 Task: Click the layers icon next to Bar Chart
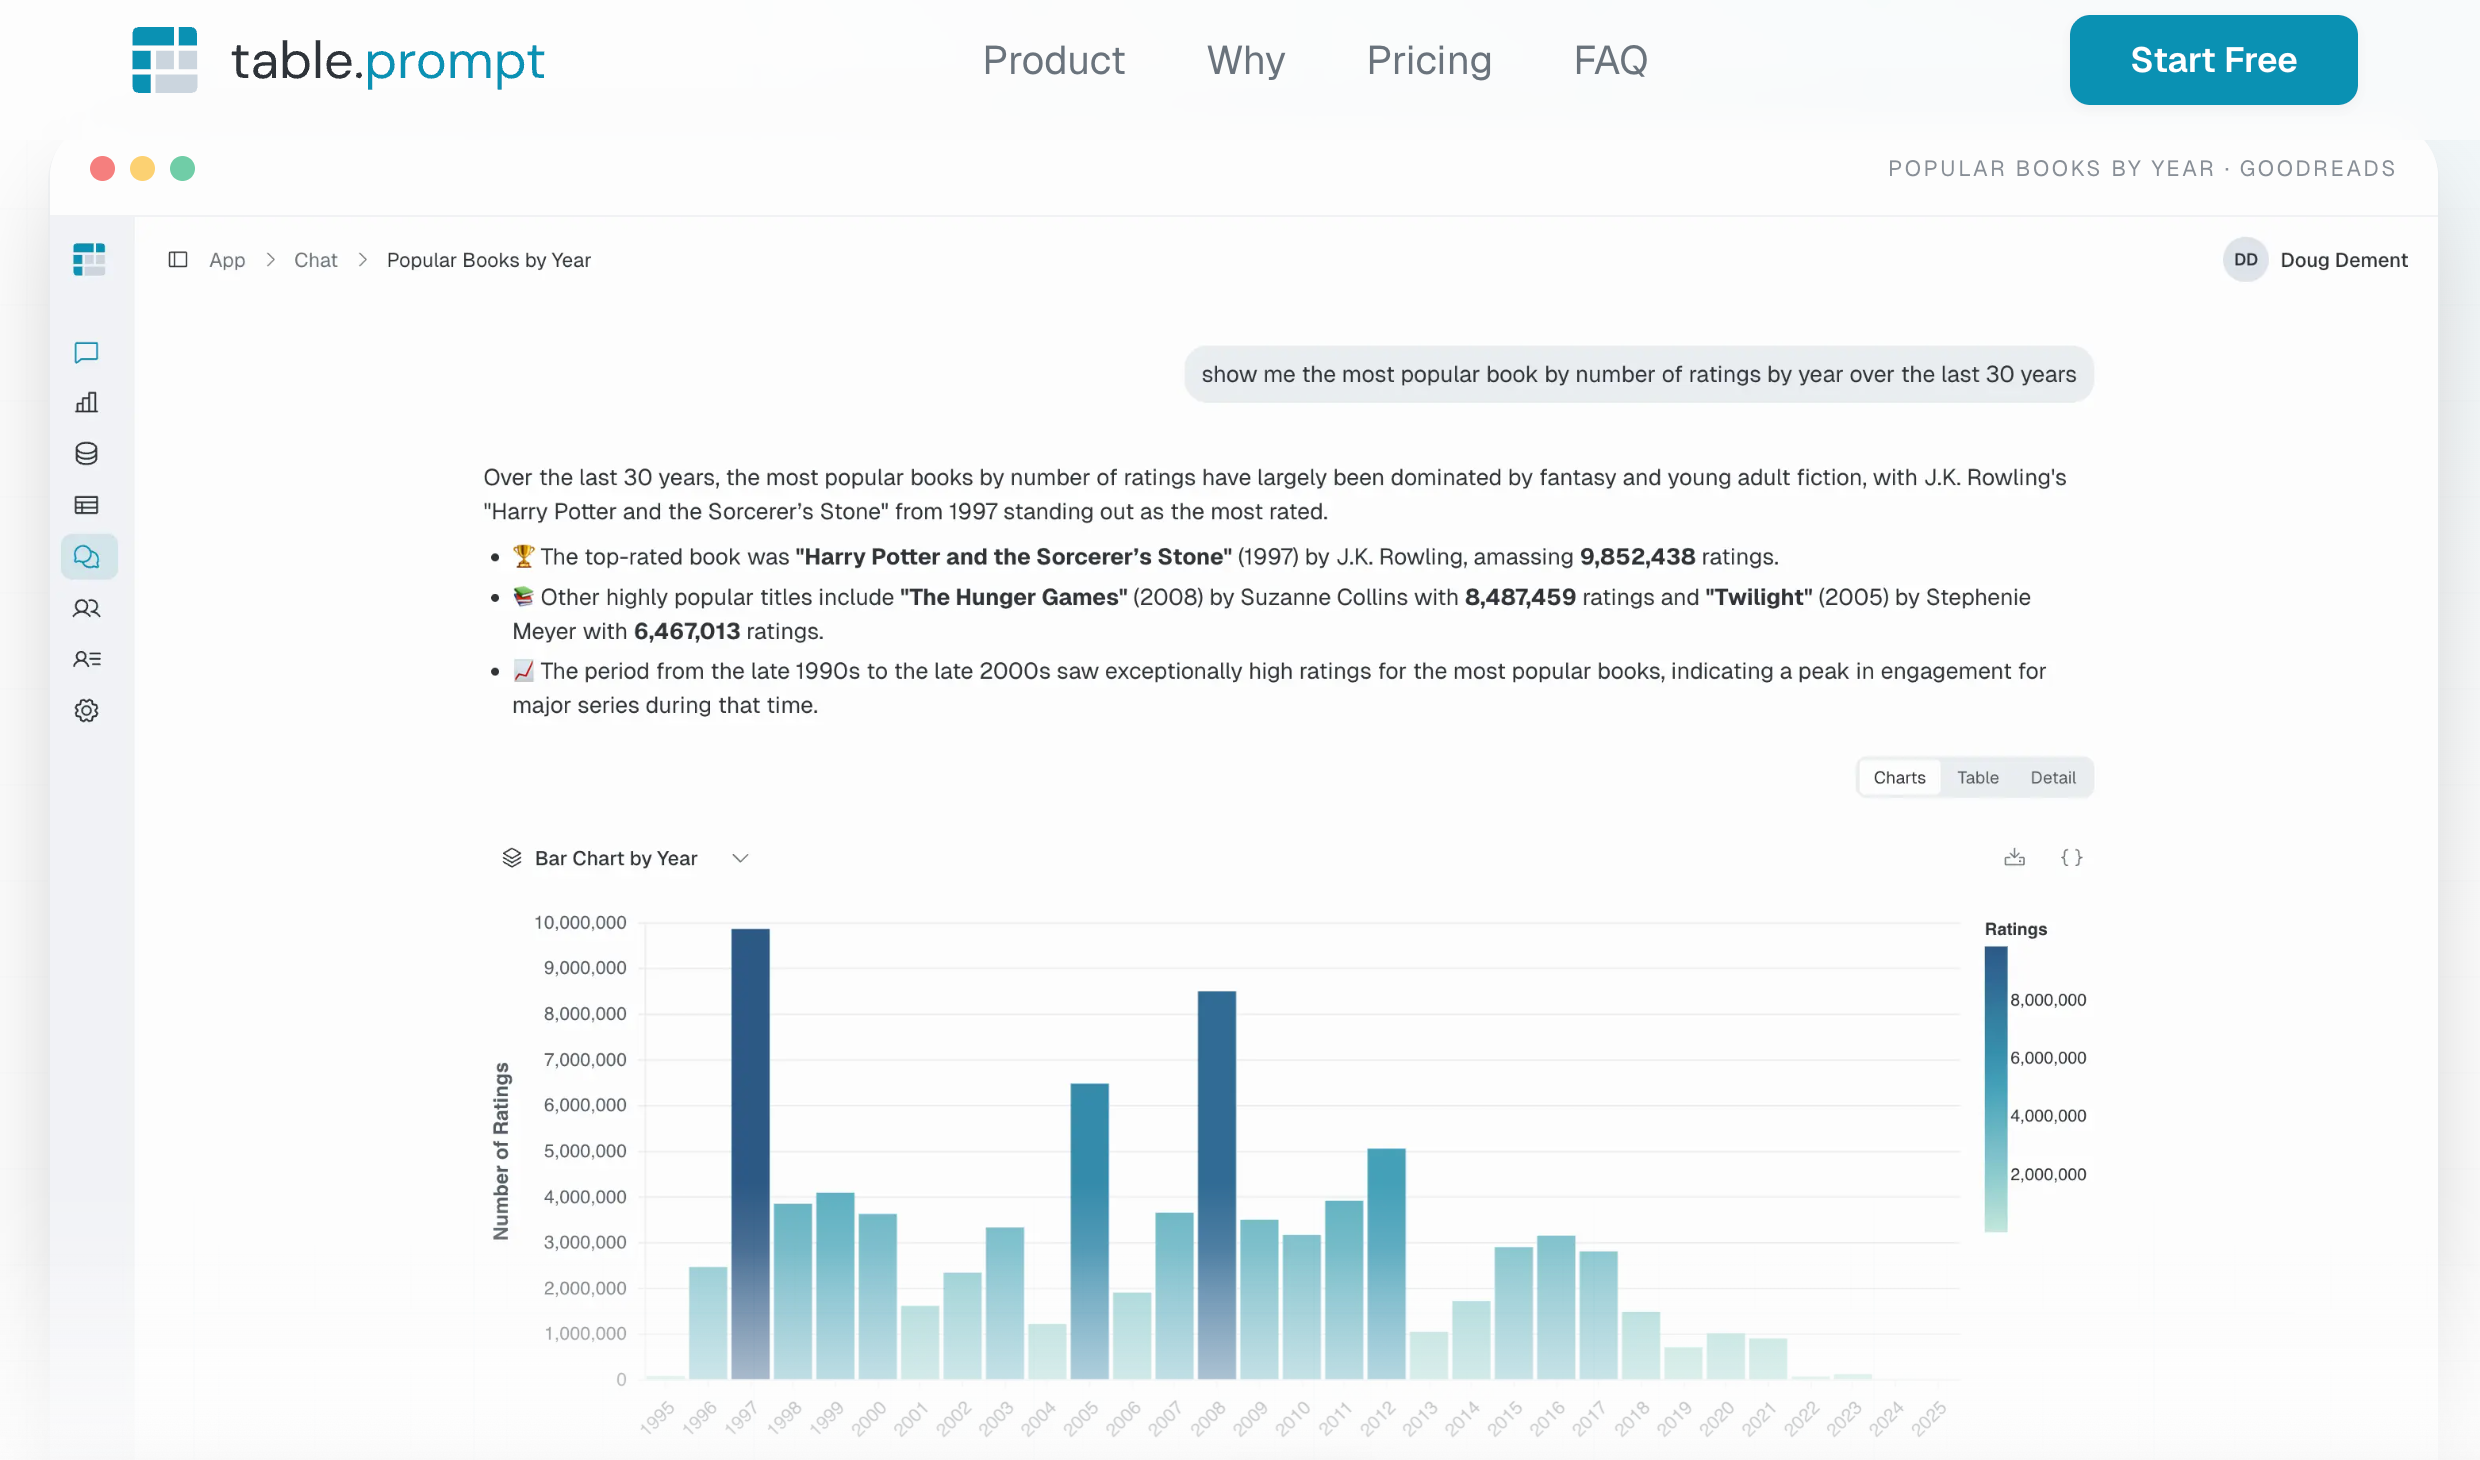click(512, 858)
